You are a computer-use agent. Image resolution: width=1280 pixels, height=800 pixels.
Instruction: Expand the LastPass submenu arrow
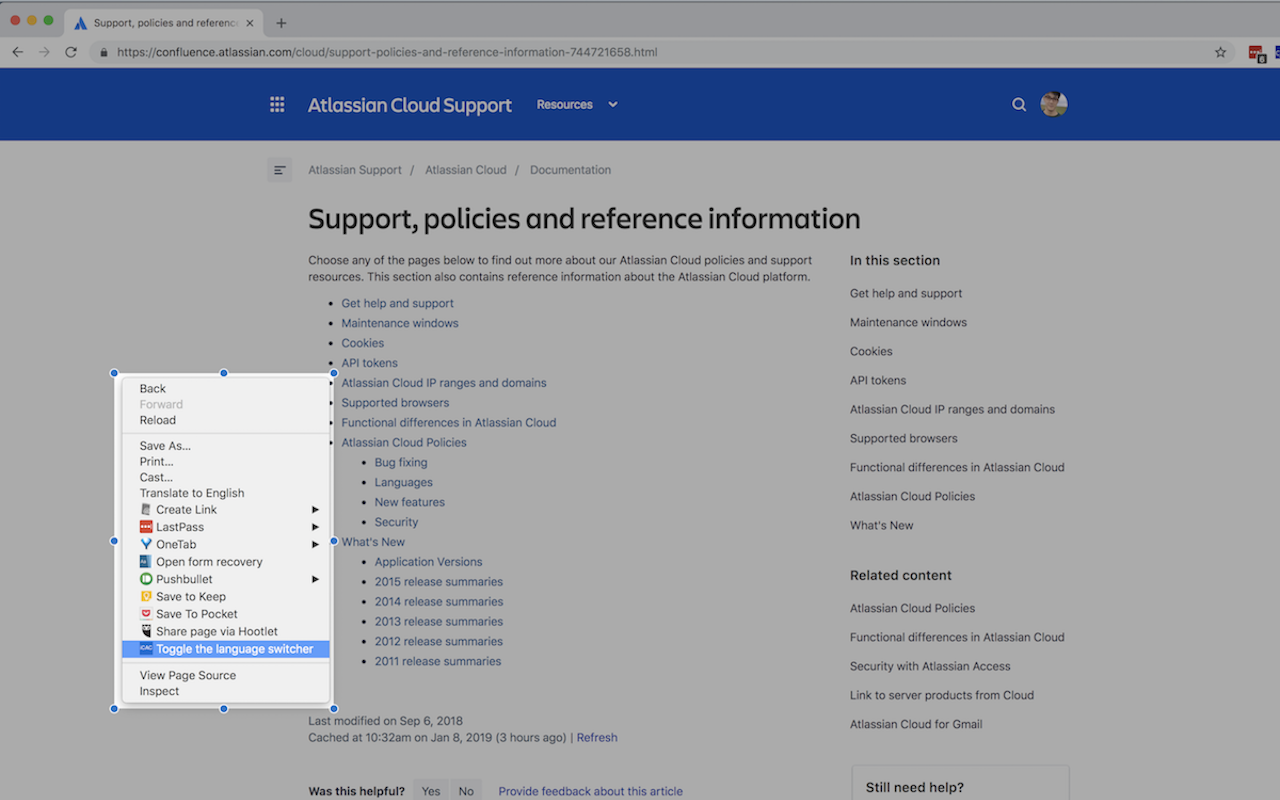pyautogui.click(x=315, y=527)
